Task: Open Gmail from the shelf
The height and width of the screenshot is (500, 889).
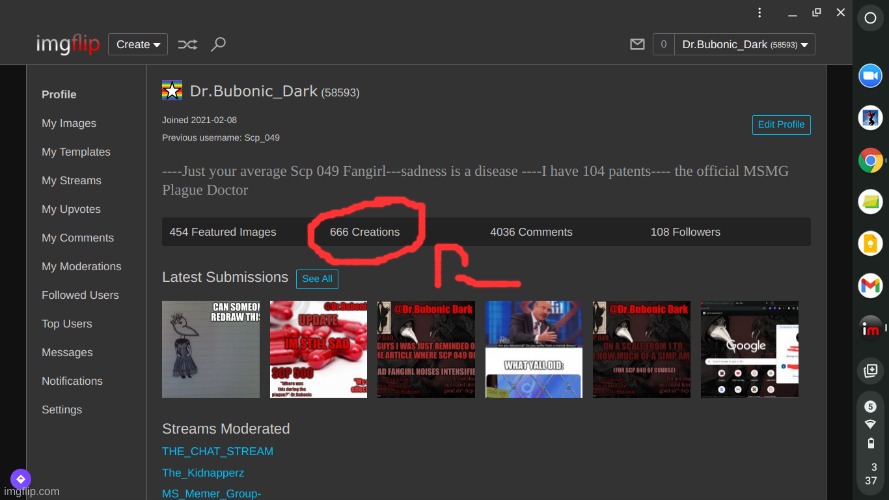Action: click(870, 286)
